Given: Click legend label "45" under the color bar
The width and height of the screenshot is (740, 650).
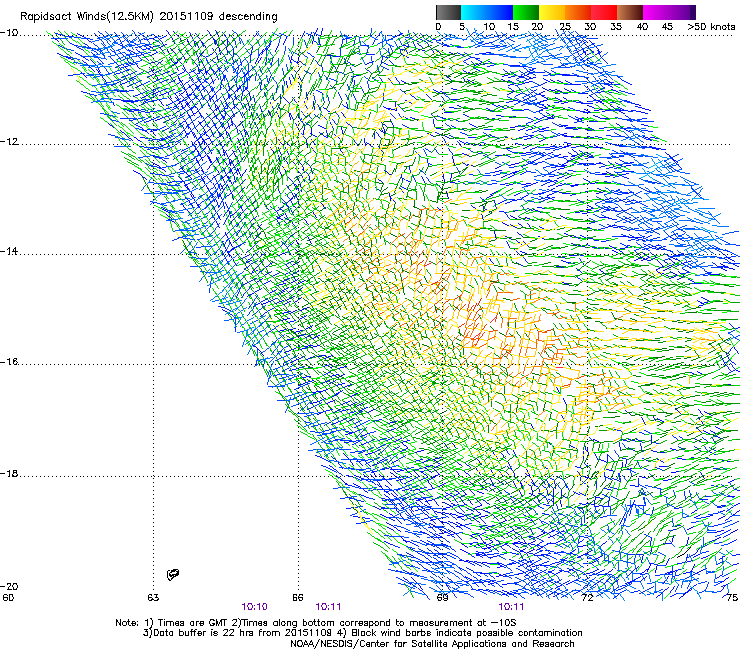Looking at the screenshot, I should (x=667, y=26).
